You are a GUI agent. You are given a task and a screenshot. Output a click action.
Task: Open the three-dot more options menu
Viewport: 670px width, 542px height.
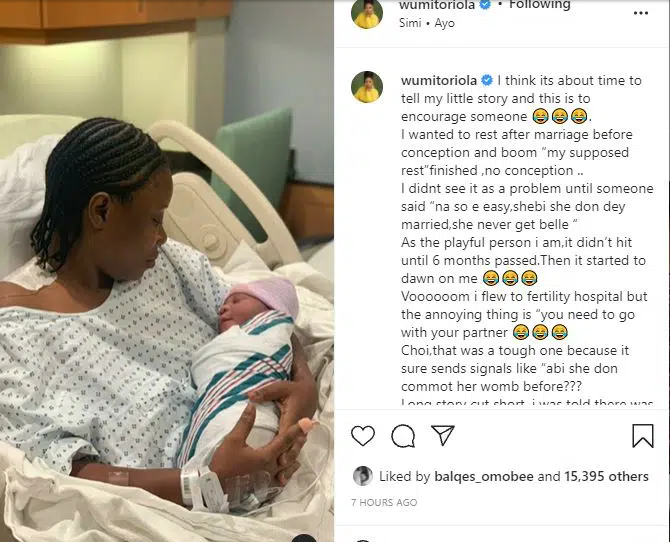coord(641,13)
